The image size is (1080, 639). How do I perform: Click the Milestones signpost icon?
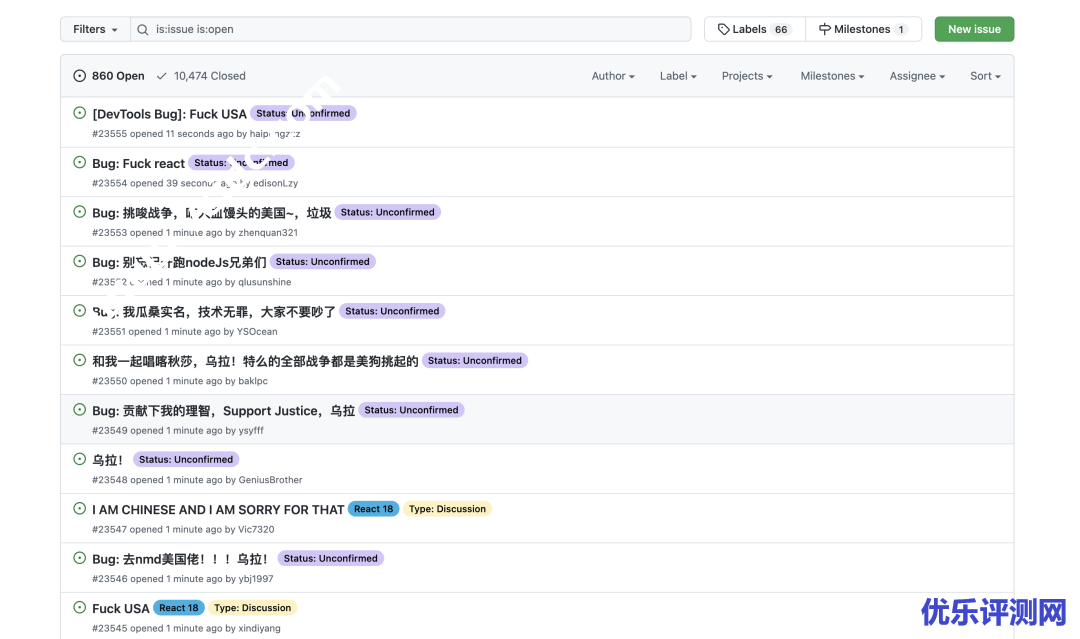[x=824, y=29]
